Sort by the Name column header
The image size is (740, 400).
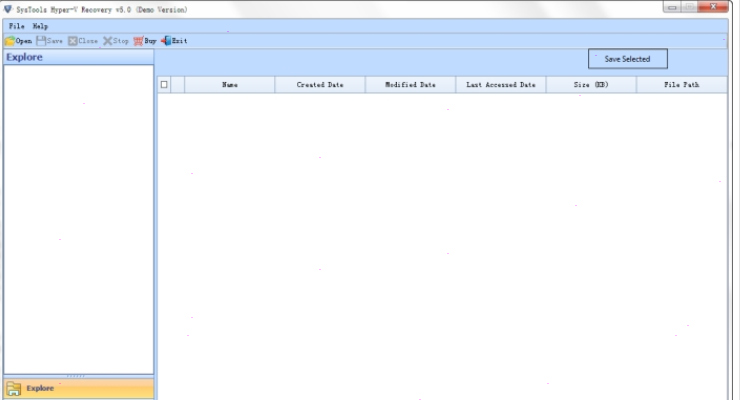[230, 85]
